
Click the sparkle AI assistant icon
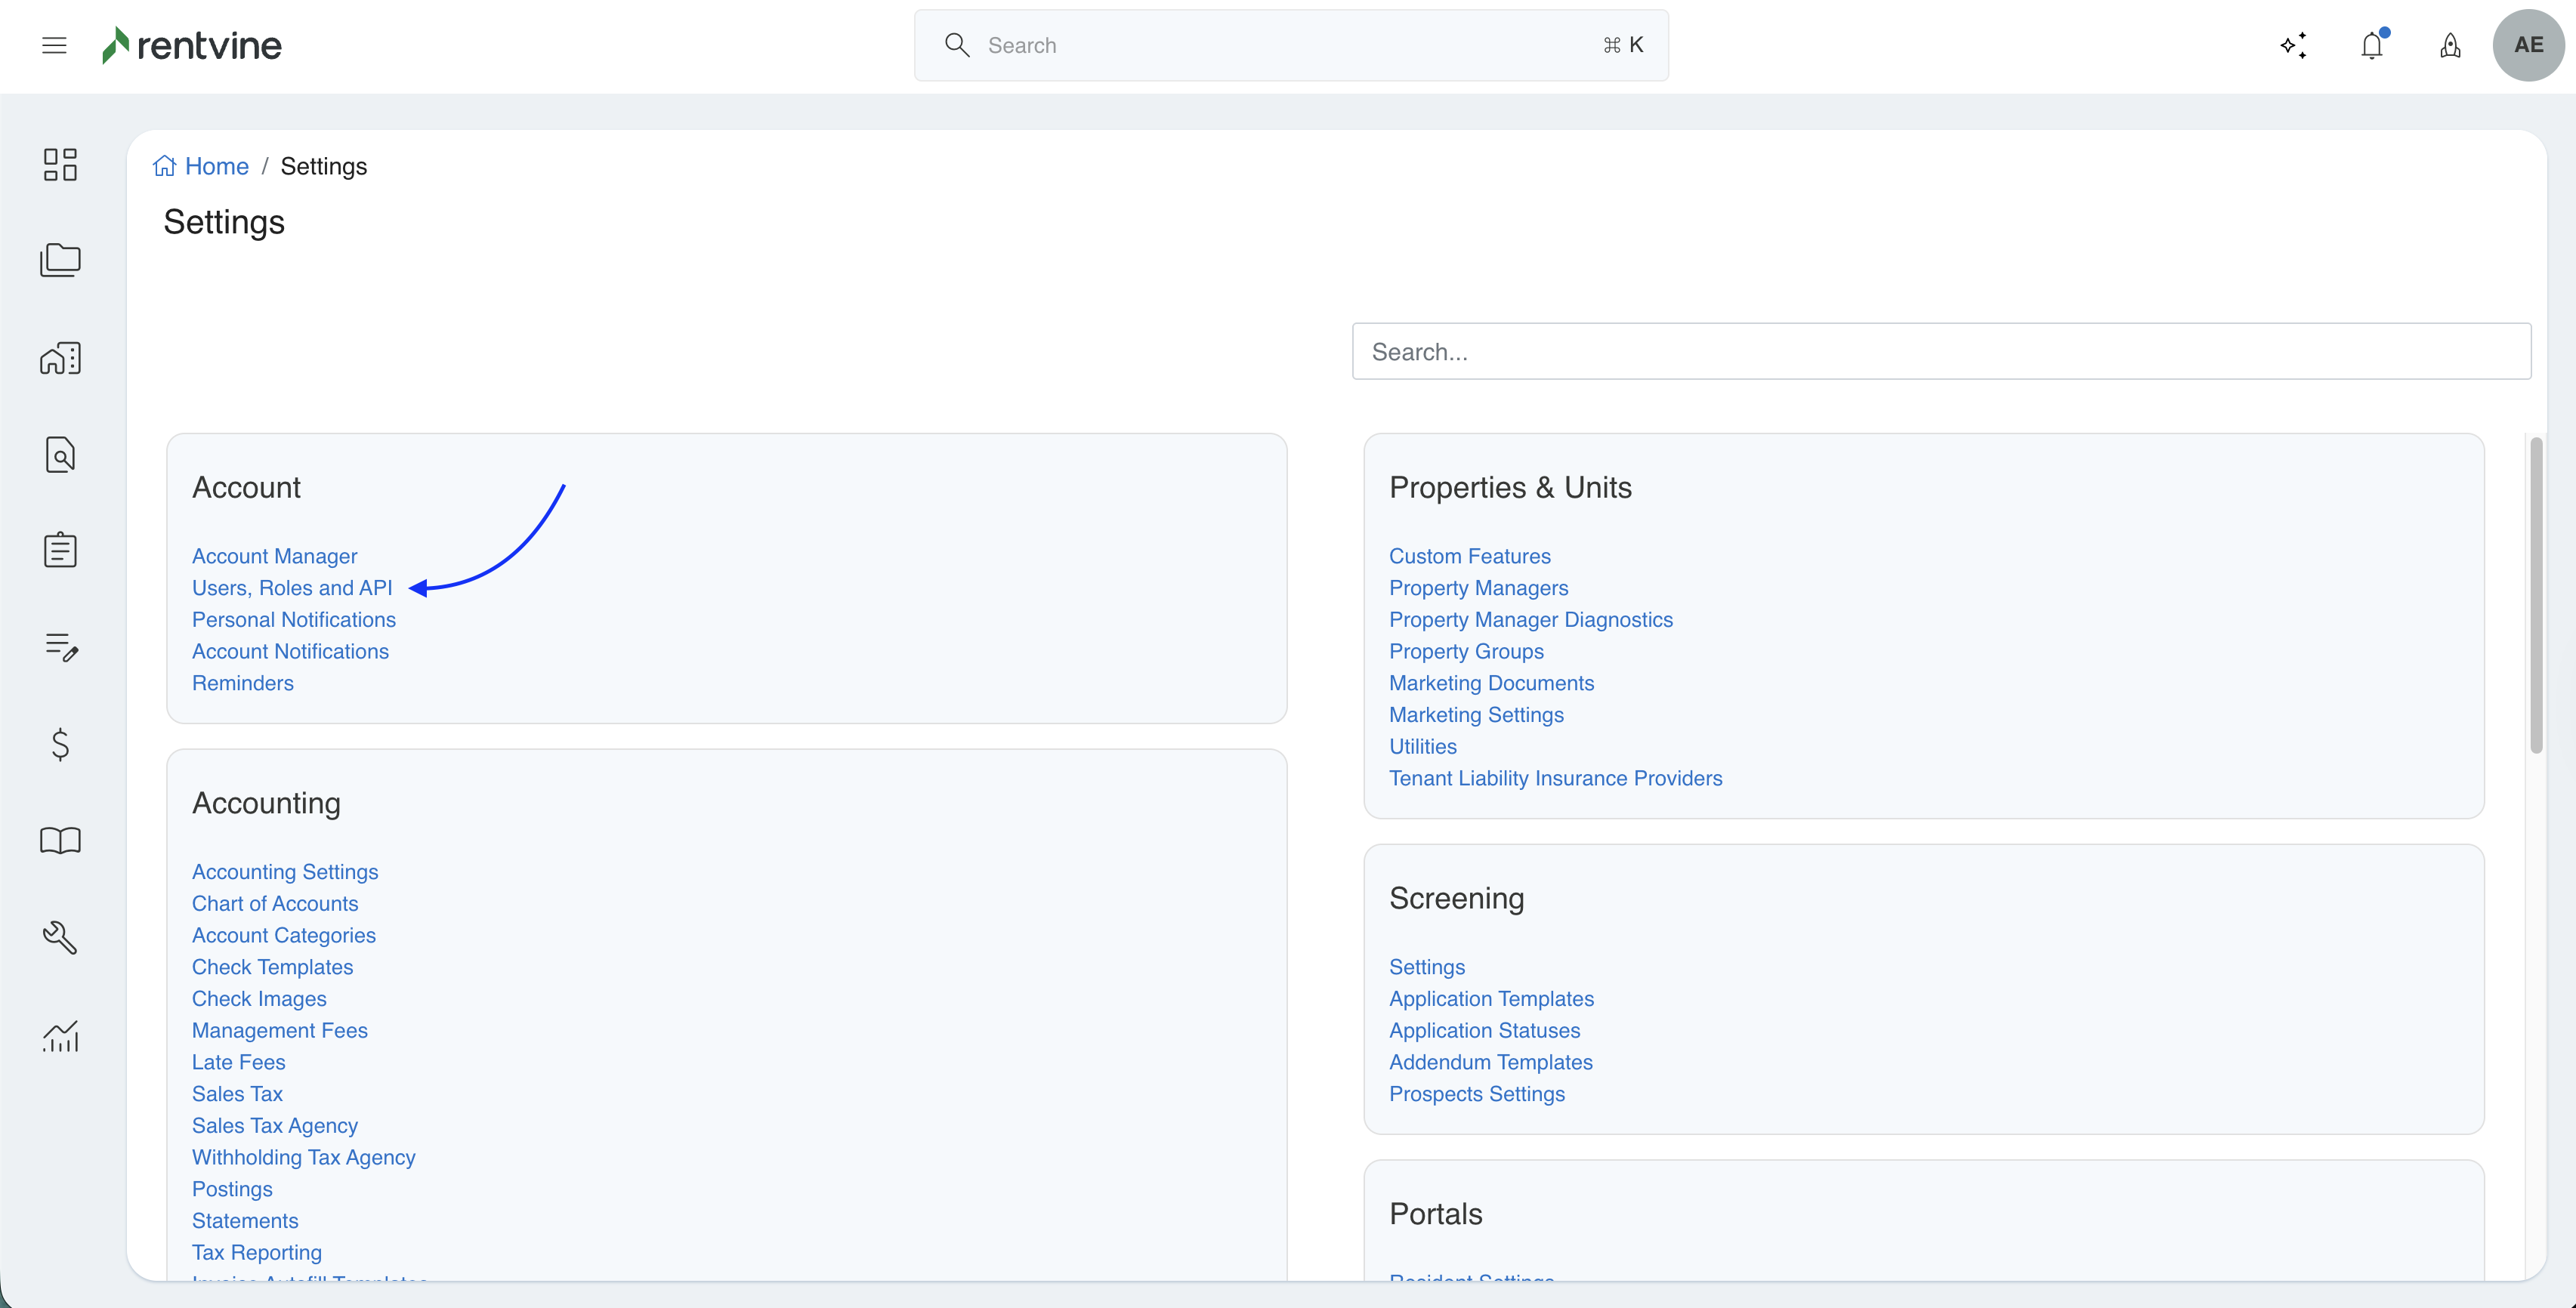tap(2293, 45)
